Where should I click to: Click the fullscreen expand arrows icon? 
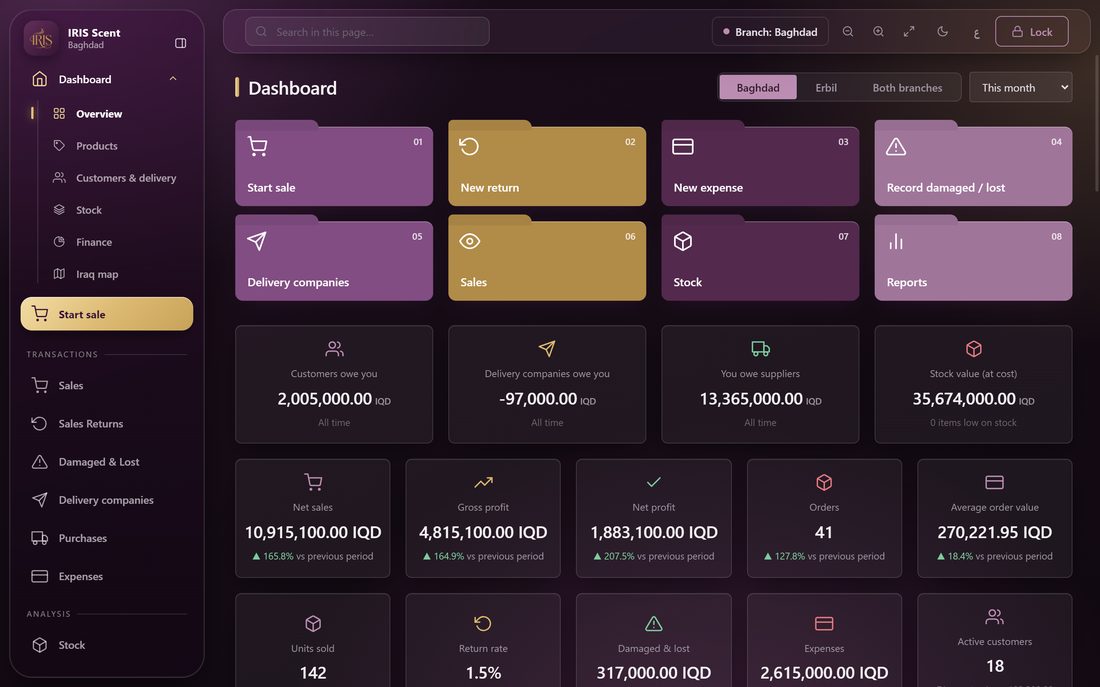pyautogui.click(x=909, y=32)
